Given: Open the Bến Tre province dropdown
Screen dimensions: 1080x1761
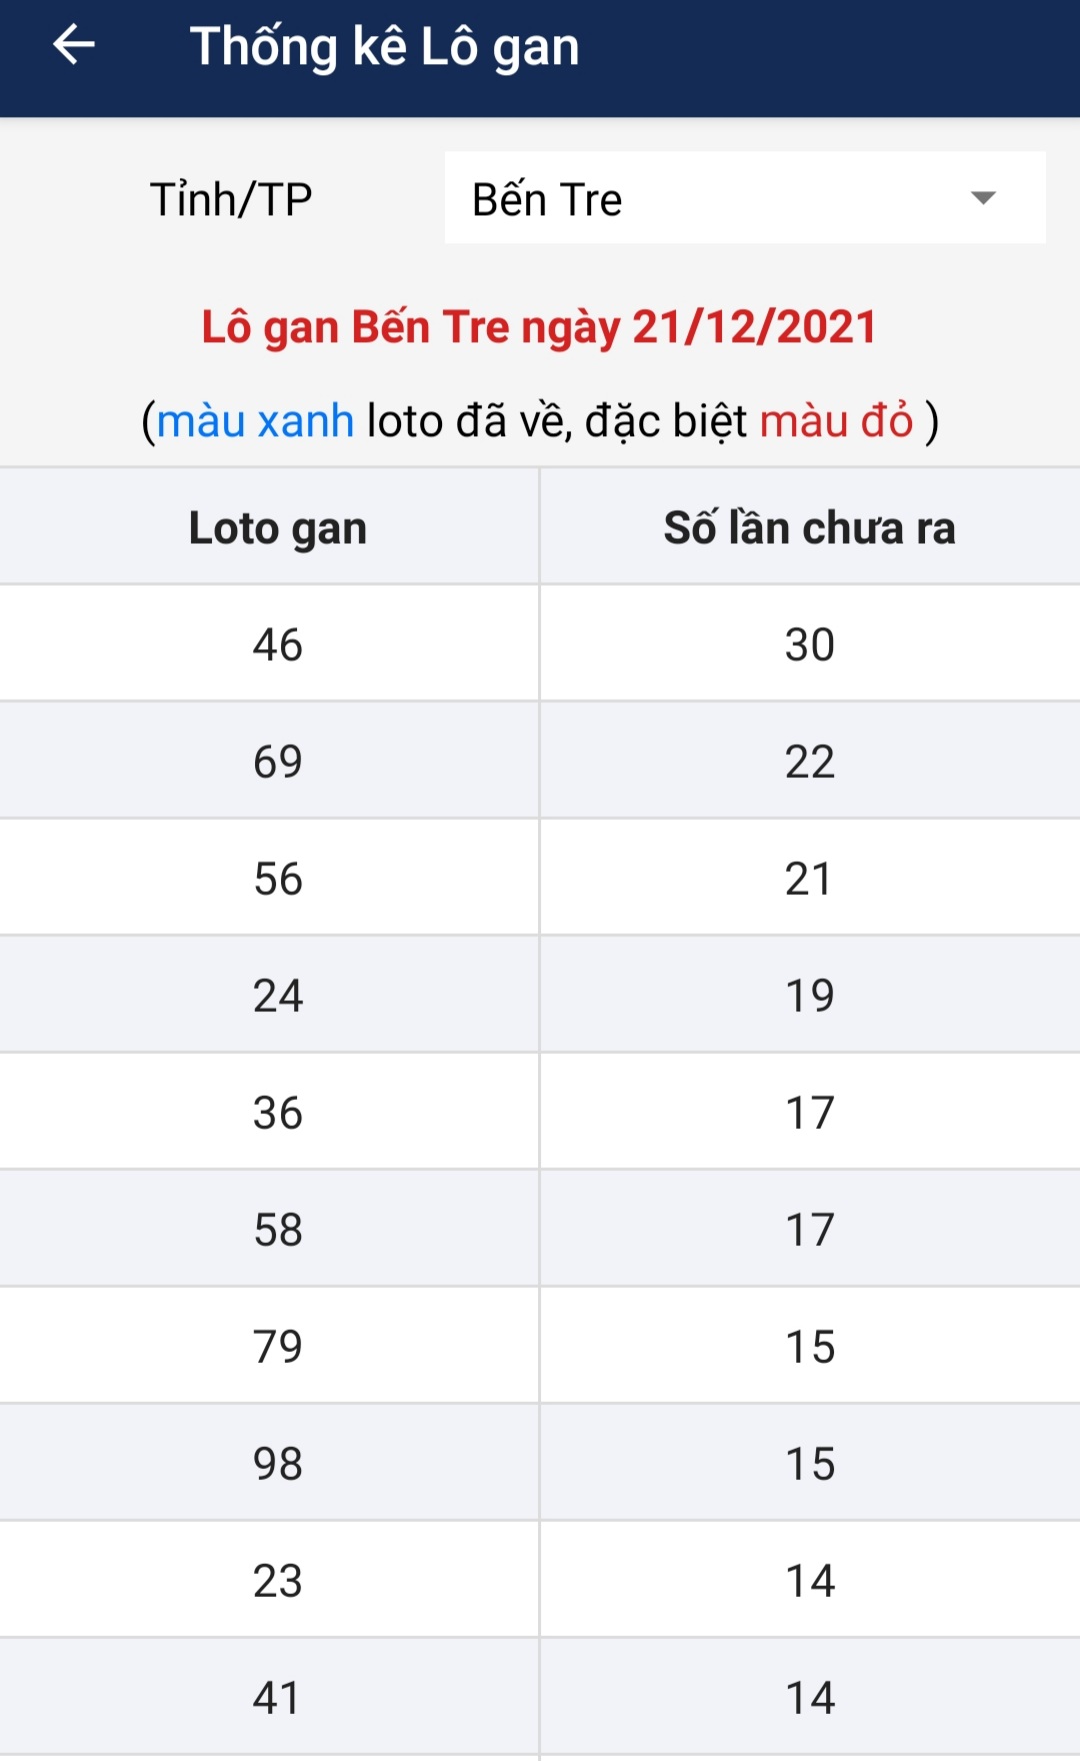Looking at the screenshot, I should (x=744, y=198).
